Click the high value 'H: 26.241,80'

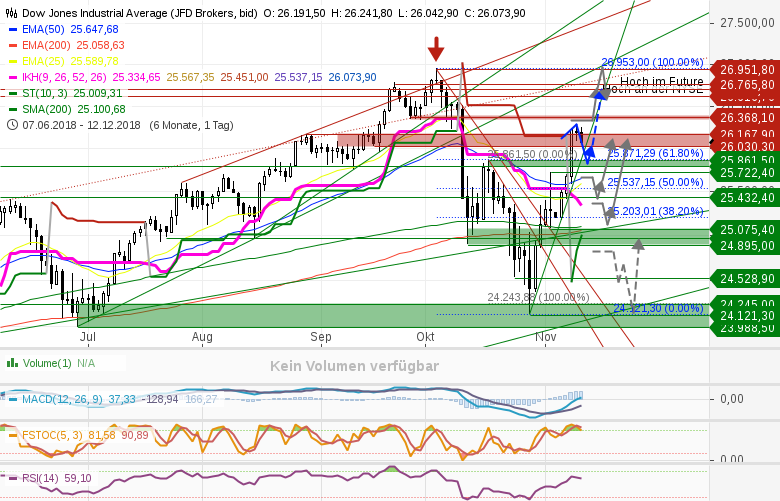tap(362, 13)
